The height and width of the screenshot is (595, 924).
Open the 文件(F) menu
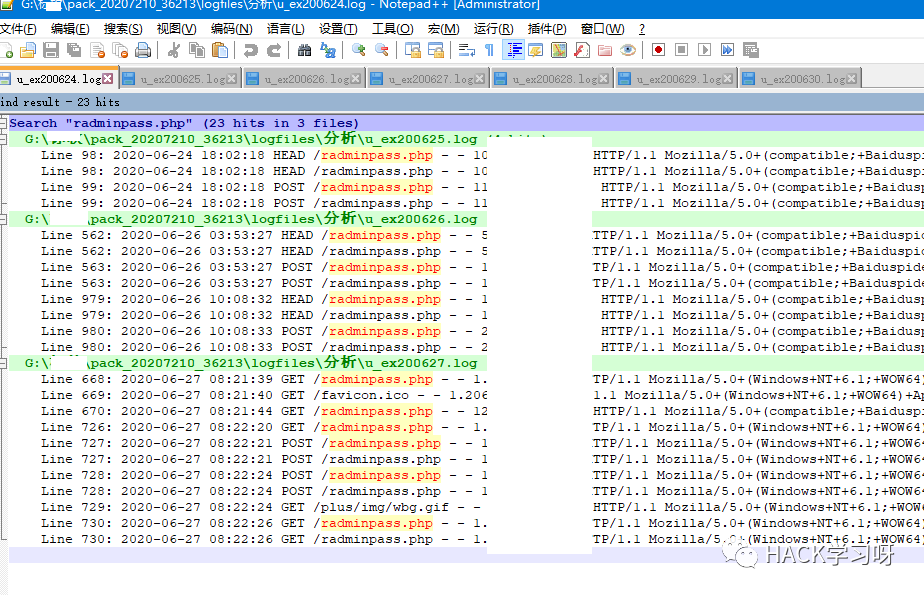click(x=18, y=29)
